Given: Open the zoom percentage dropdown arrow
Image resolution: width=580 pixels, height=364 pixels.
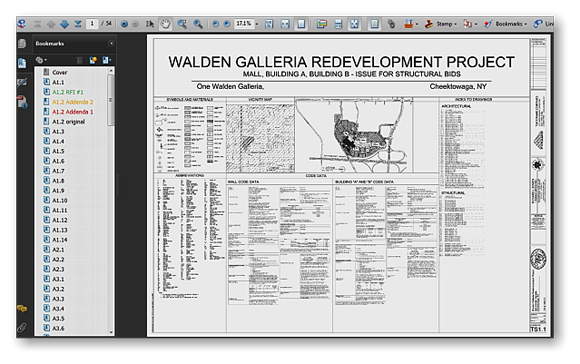Looking at the screenshot, I should pyautogui.click(x=257, y=24).
